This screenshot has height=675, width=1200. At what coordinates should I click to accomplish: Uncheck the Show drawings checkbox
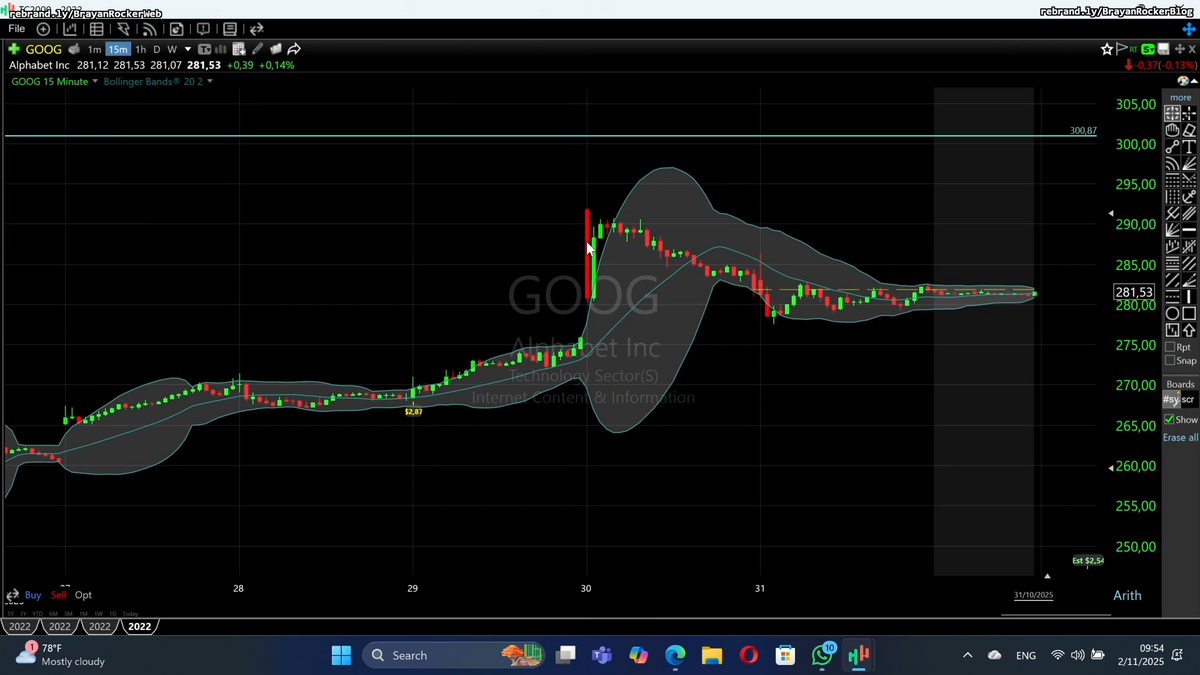[1170, 419]
